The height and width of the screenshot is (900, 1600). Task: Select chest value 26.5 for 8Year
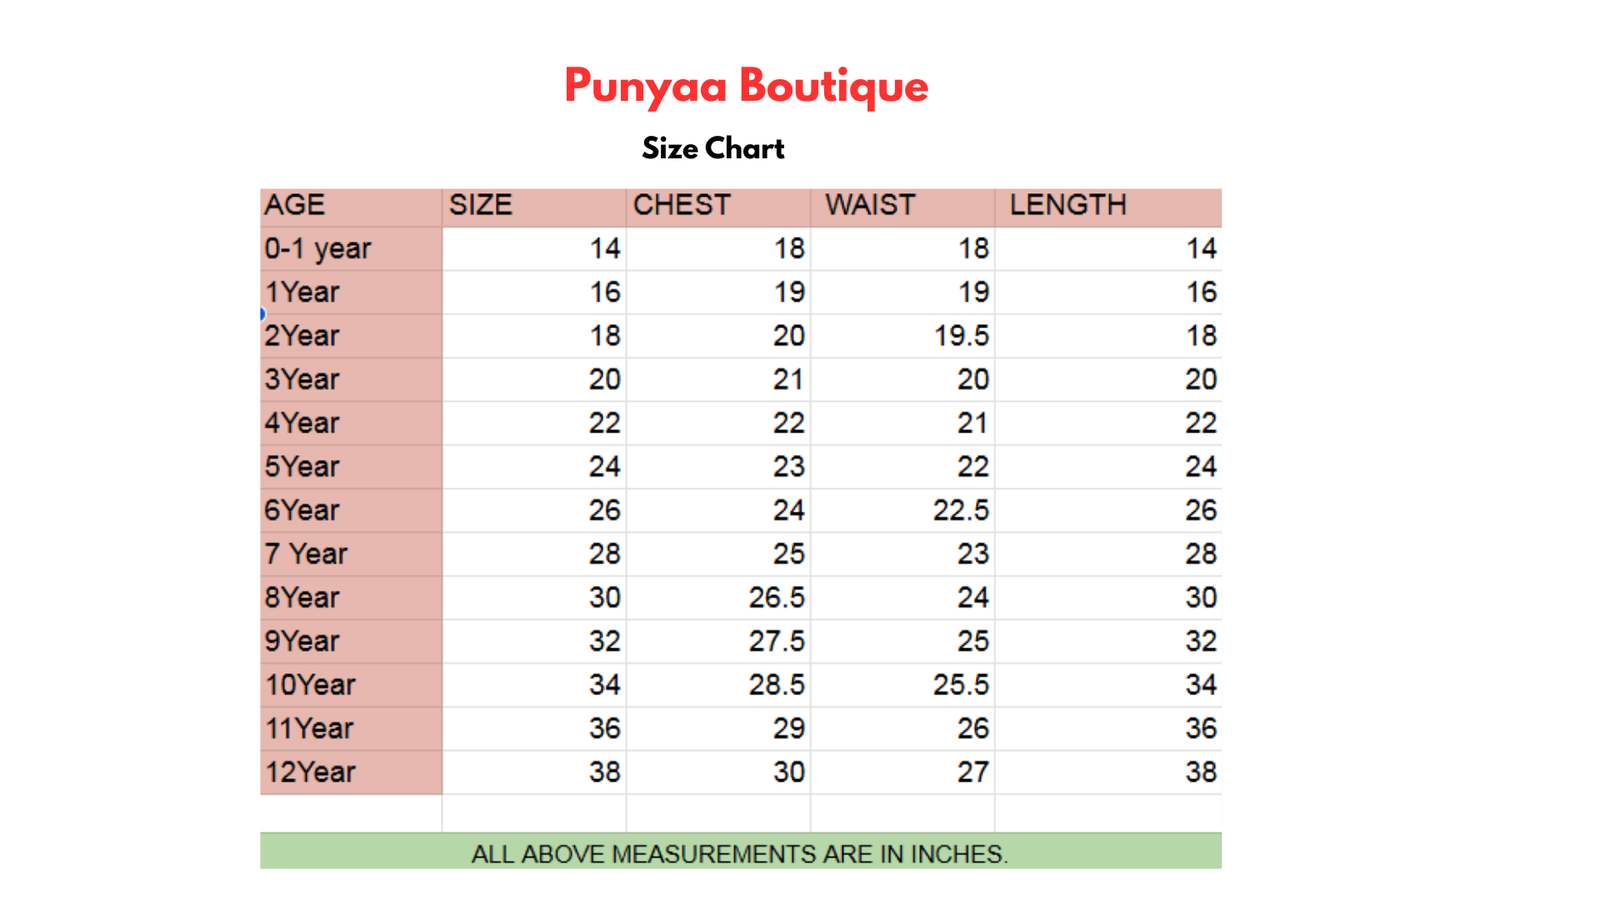[777, 598]
